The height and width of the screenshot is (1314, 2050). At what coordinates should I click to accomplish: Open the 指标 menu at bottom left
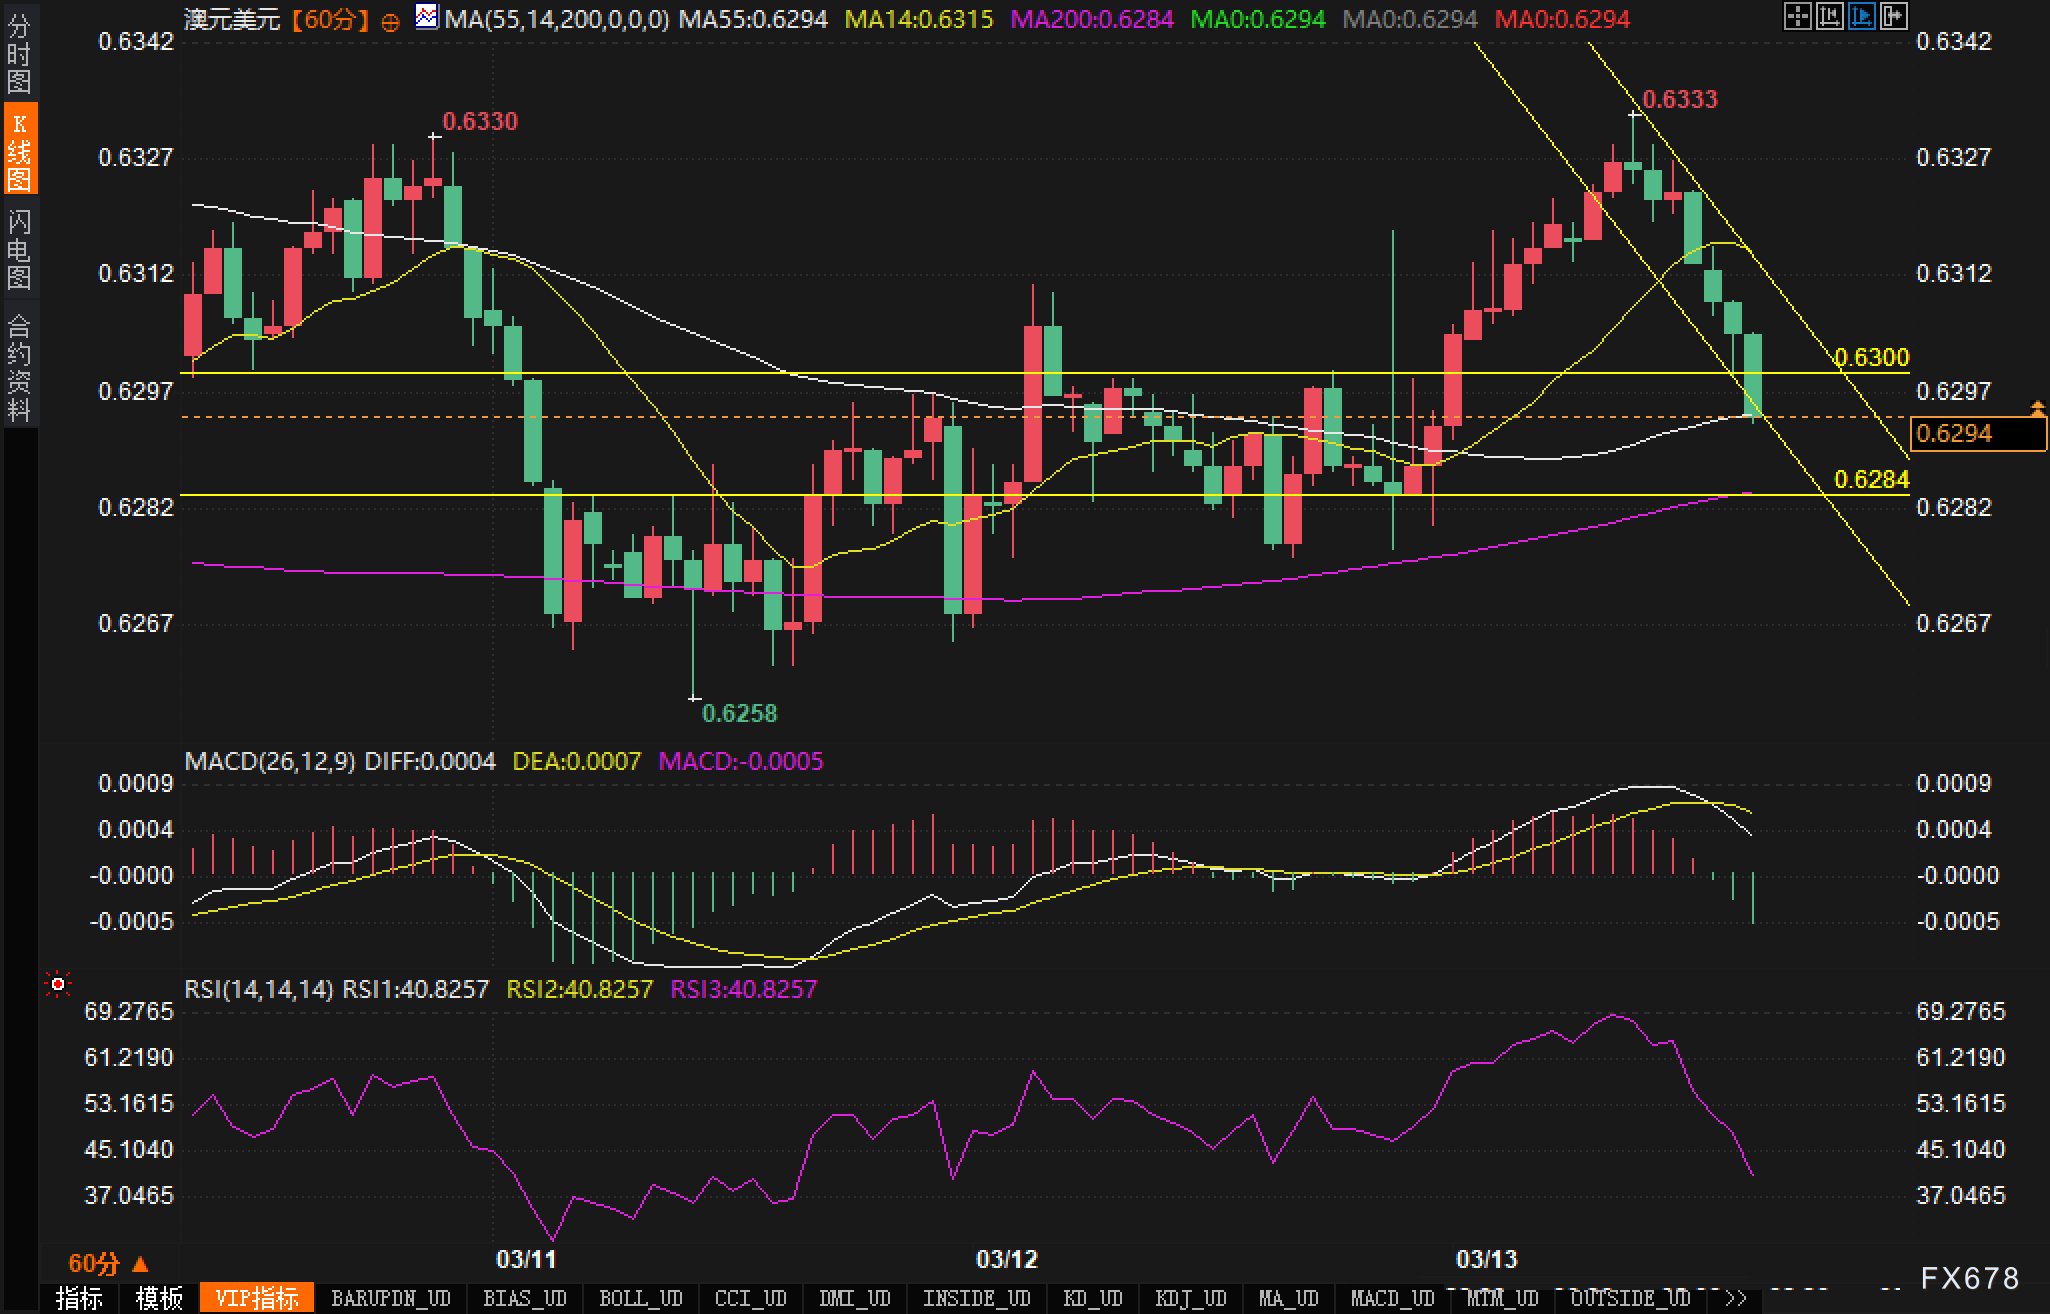pyautogui.click(x=79, y=1298)
